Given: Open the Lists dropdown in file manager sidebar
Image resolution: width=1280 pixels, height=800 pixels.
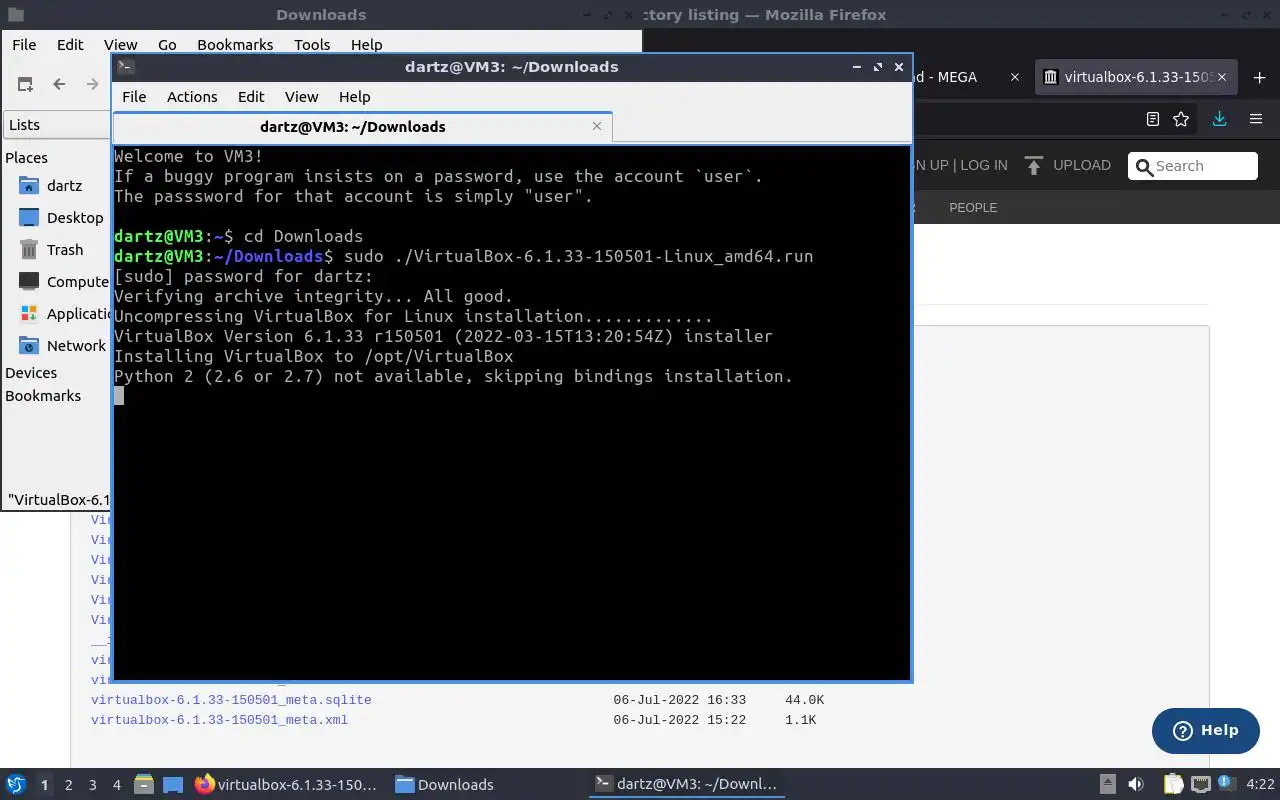Looking at the screenshot, I should pos(58,125).
